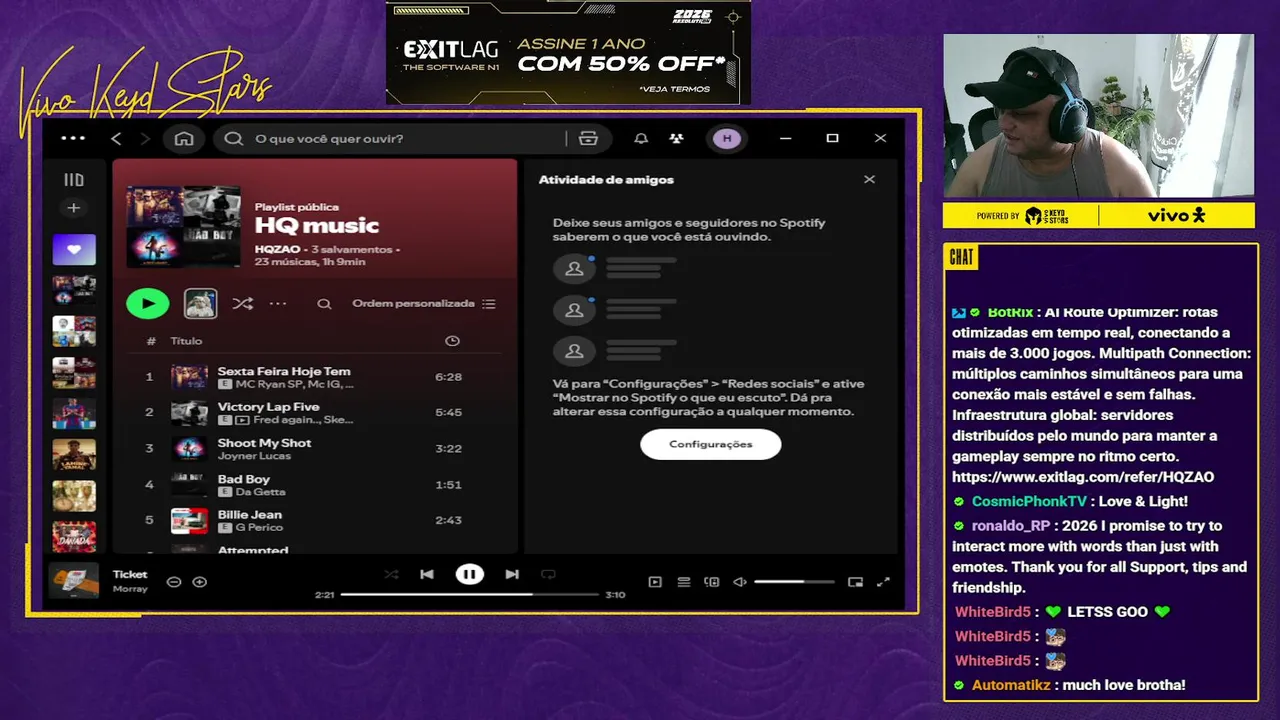
Task: Click the duration clock column header
Action: (452, 341)
